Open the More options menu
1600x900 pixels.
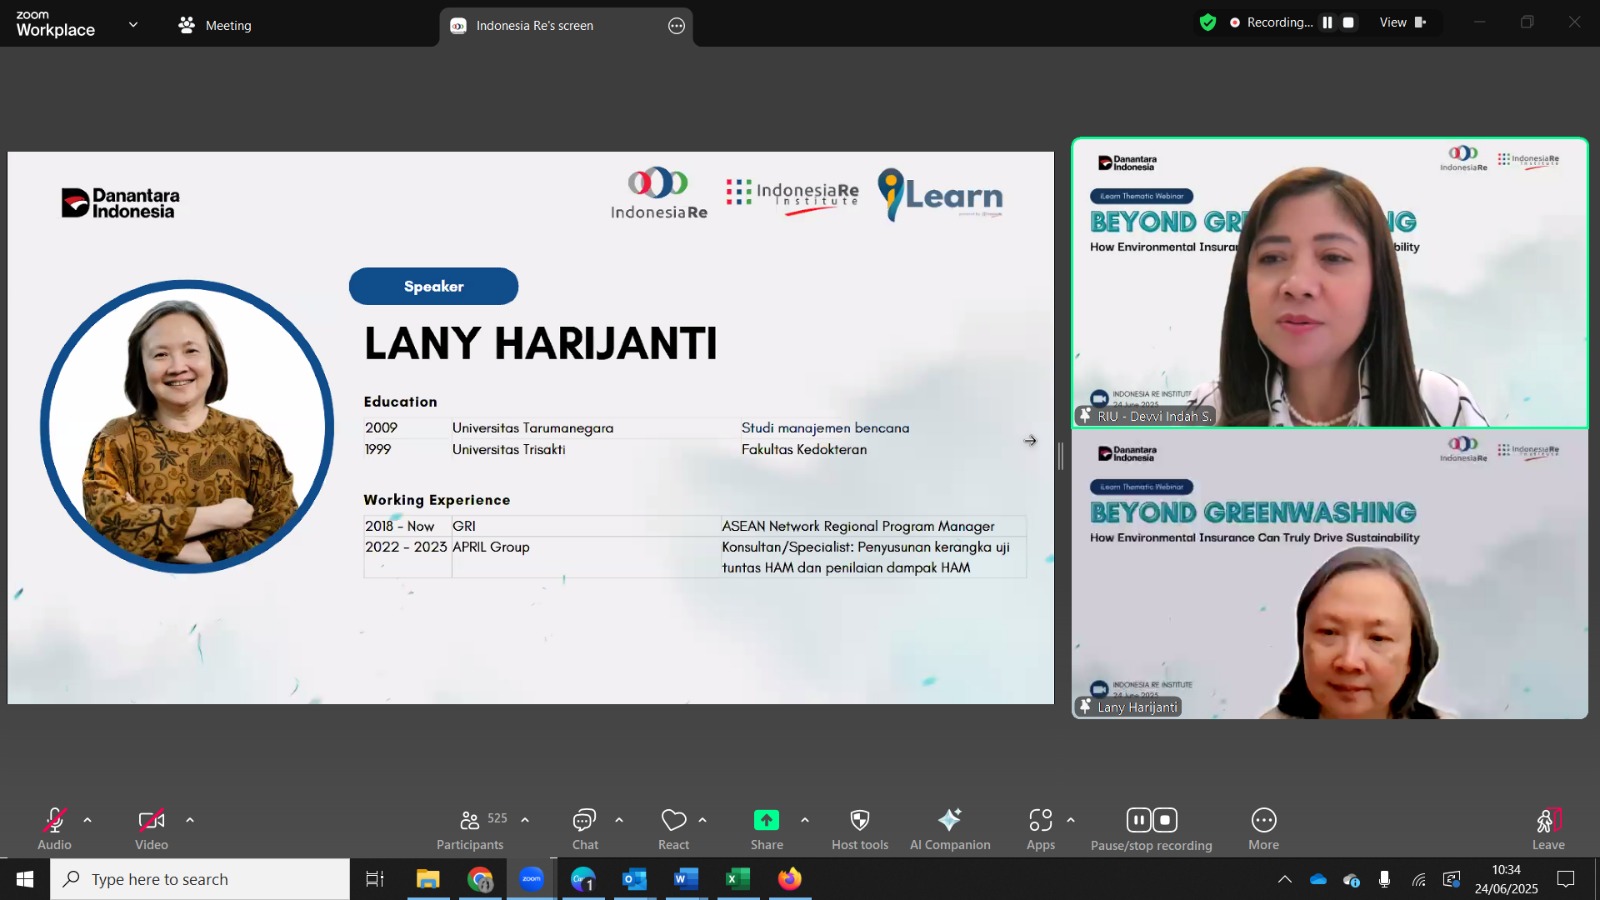[x=1264, y=829]
